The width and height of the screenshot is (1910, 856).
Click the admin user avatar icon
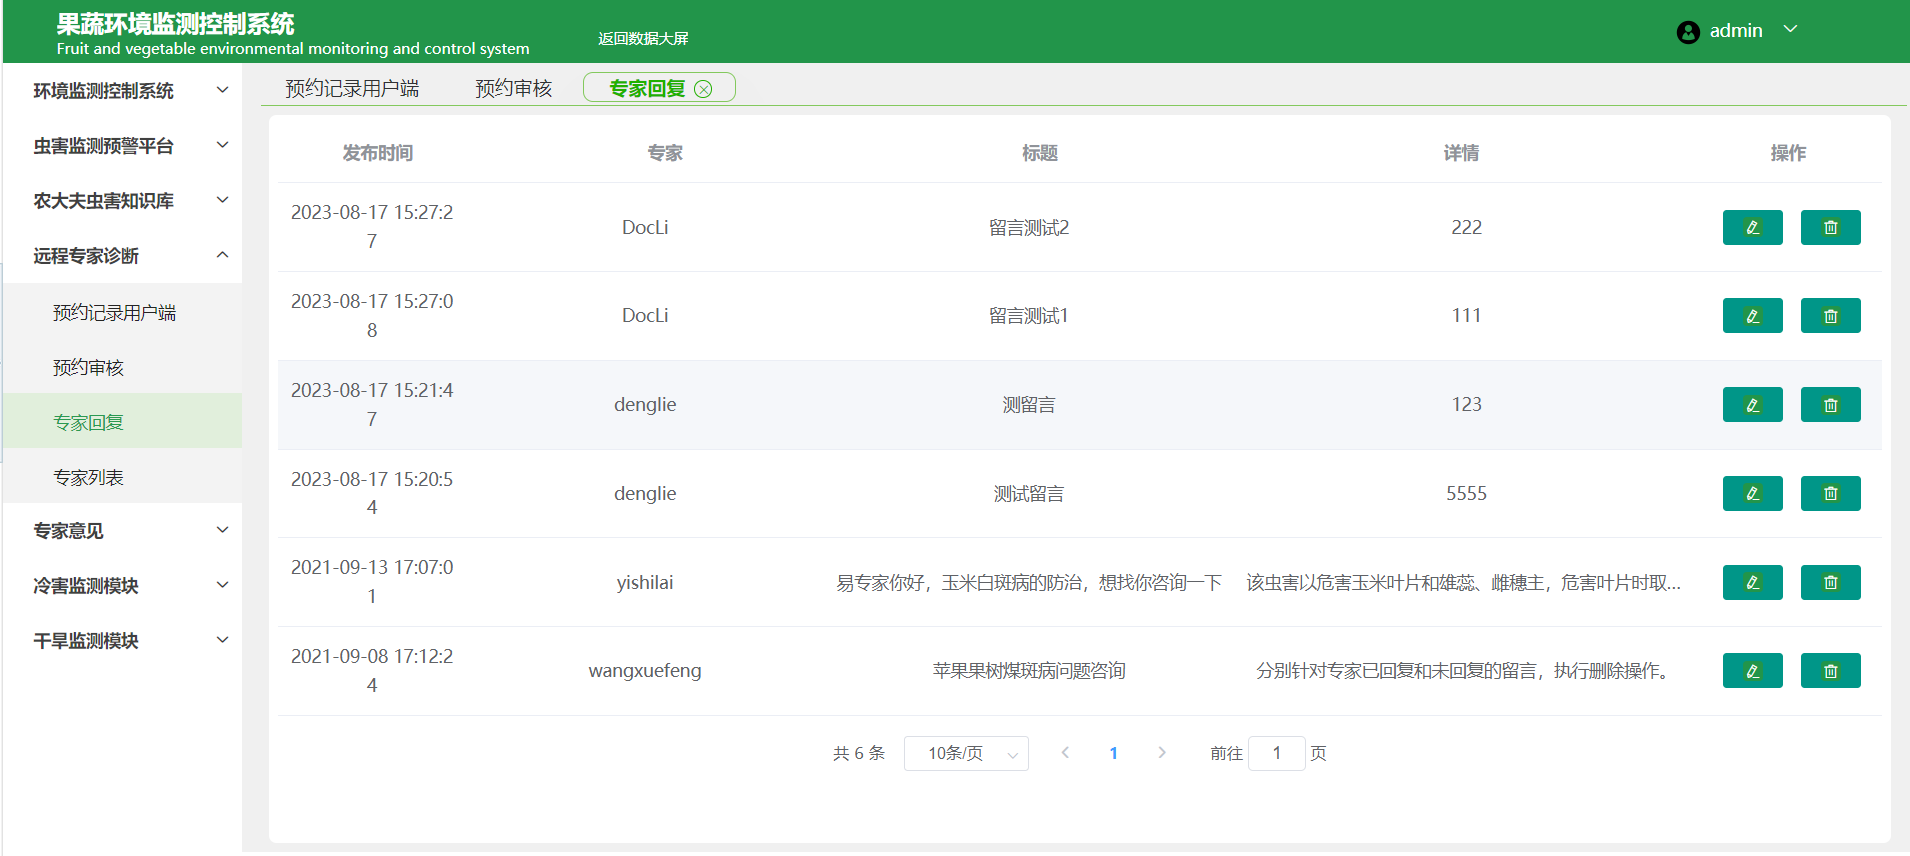[1688, 32]
